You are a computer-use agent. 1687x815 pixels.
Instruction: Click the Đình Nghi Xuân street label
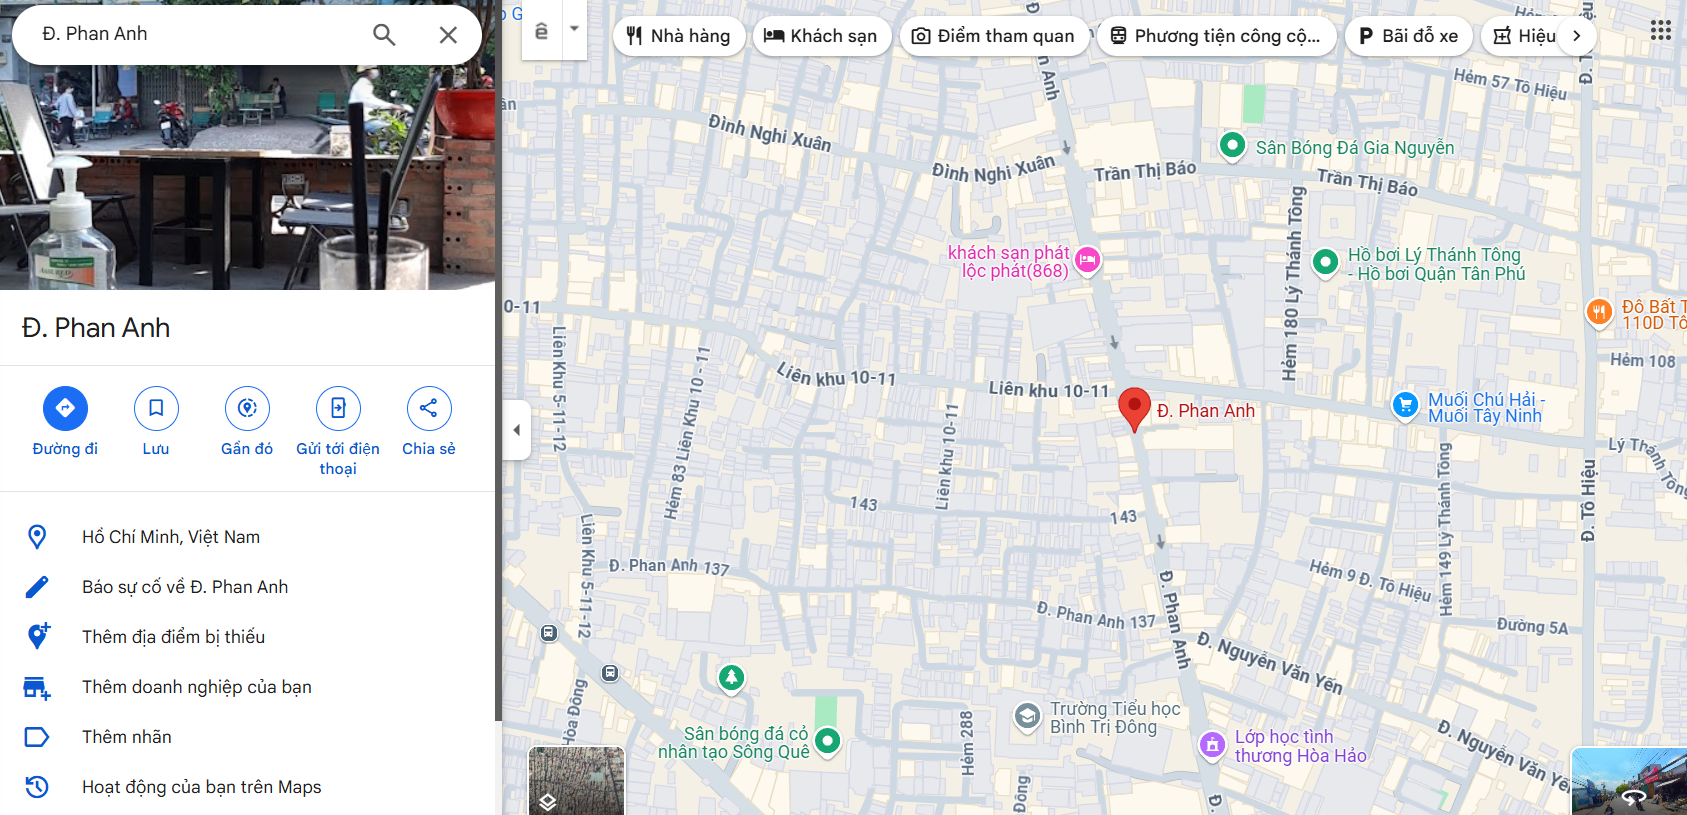click(770, 133)
